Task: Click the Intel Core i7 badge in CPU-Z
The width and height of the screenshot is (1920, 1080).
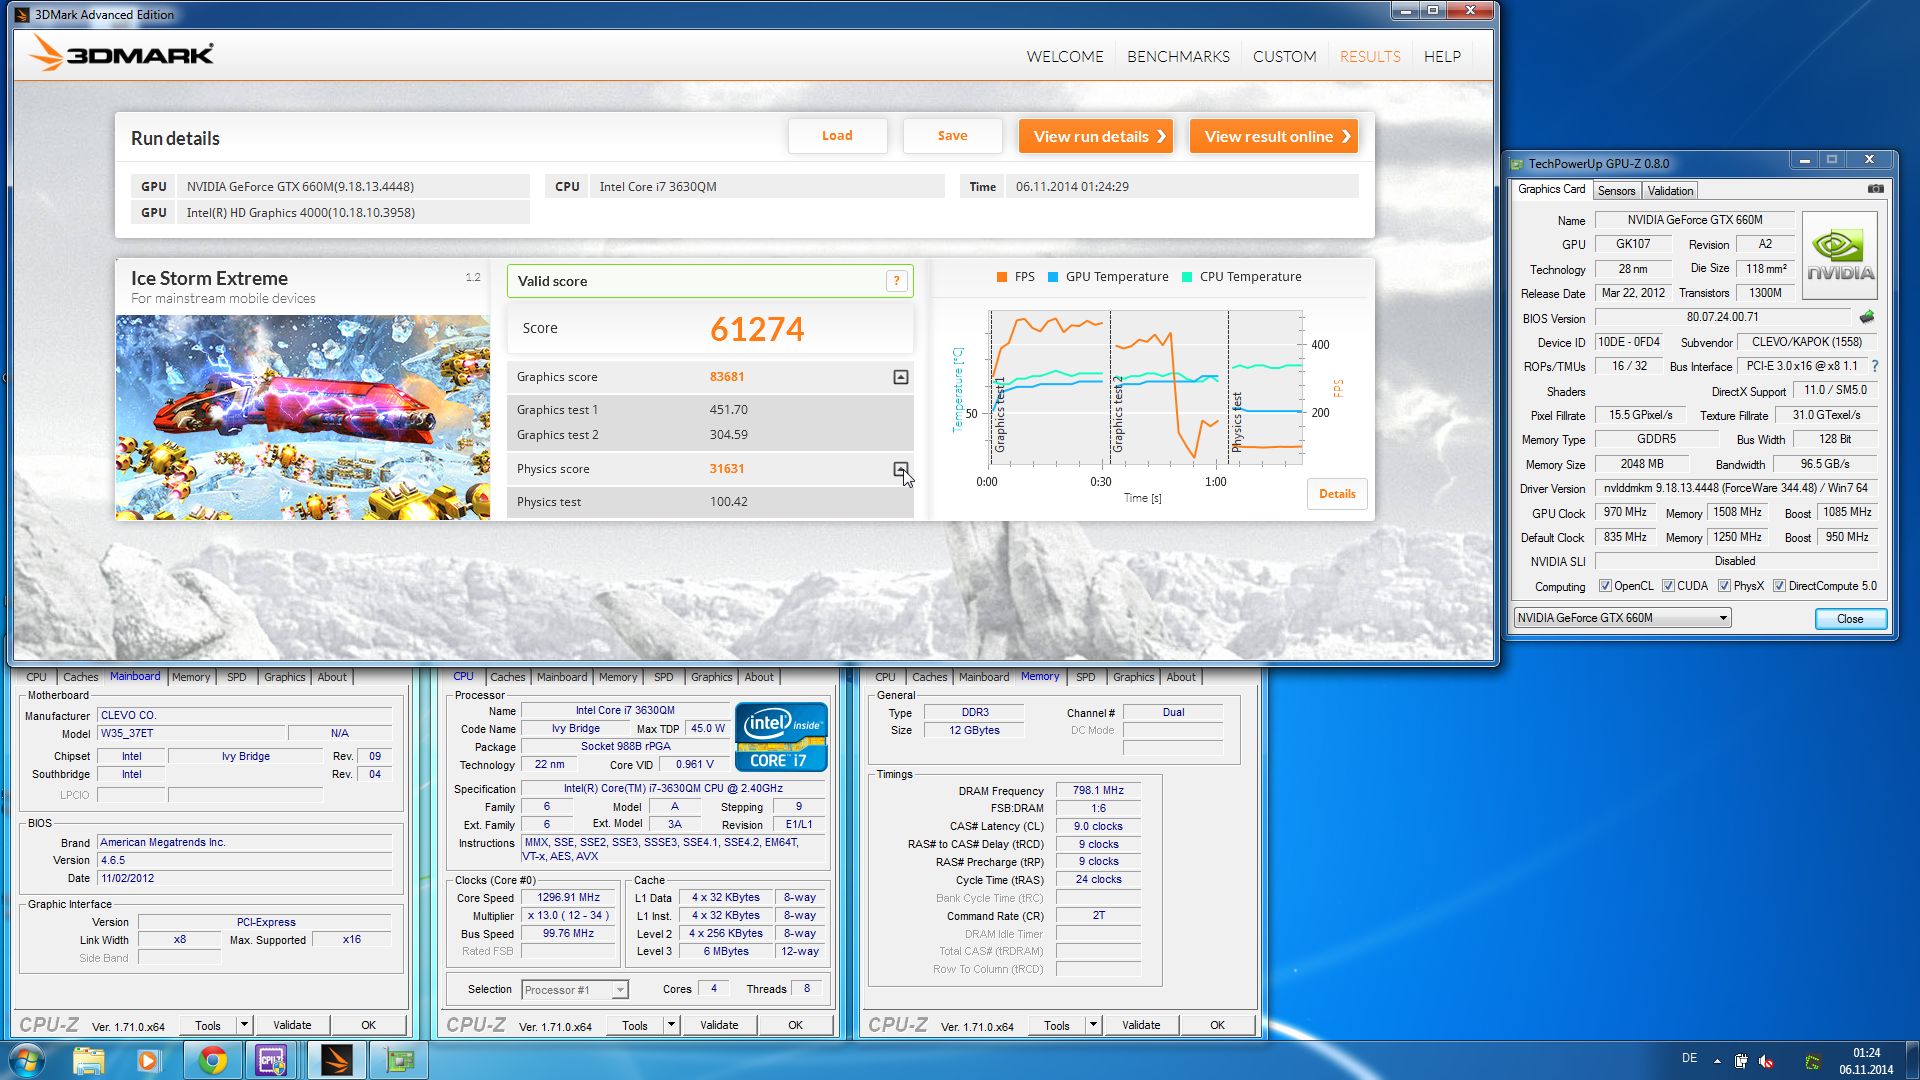Action: pyautogui.click(x=781, y=737)
